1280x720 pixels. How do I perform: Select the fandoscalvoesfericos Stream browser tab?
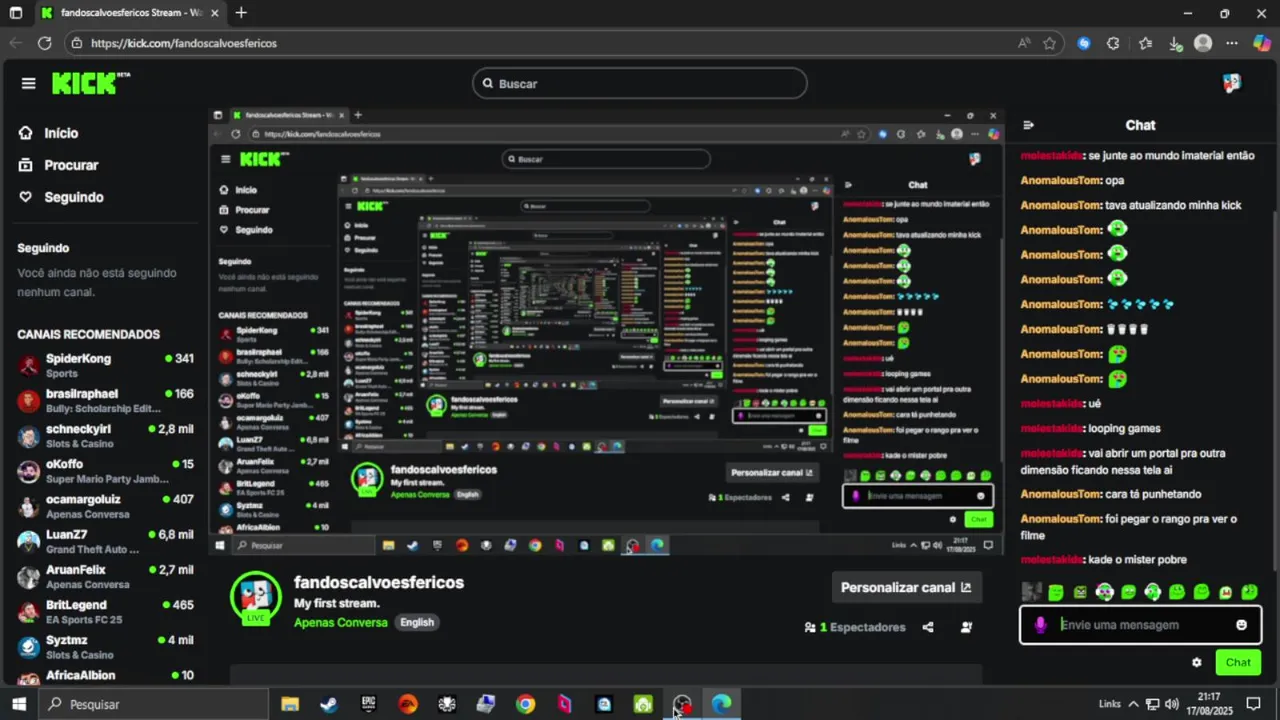tap(130, 13)
